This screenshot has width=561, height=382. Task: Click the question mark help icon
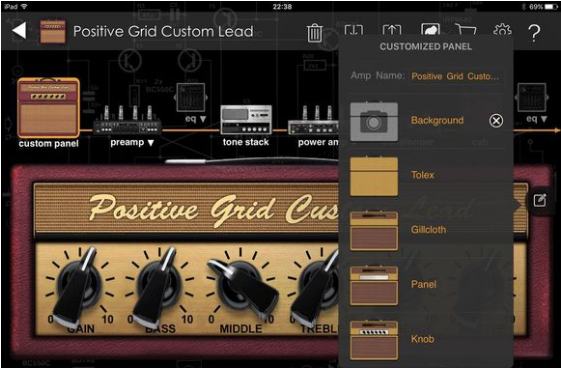click(534, 33)
